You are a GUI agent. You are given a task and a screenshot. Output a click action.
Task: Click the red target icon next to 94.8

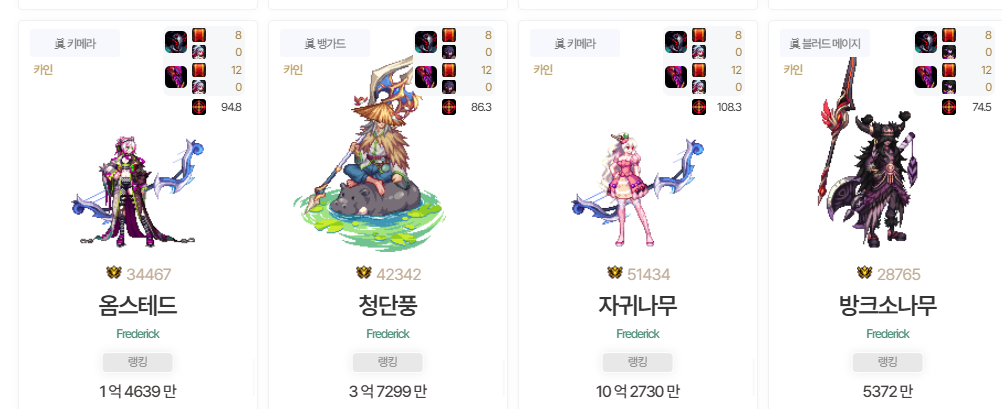(199, 107)
